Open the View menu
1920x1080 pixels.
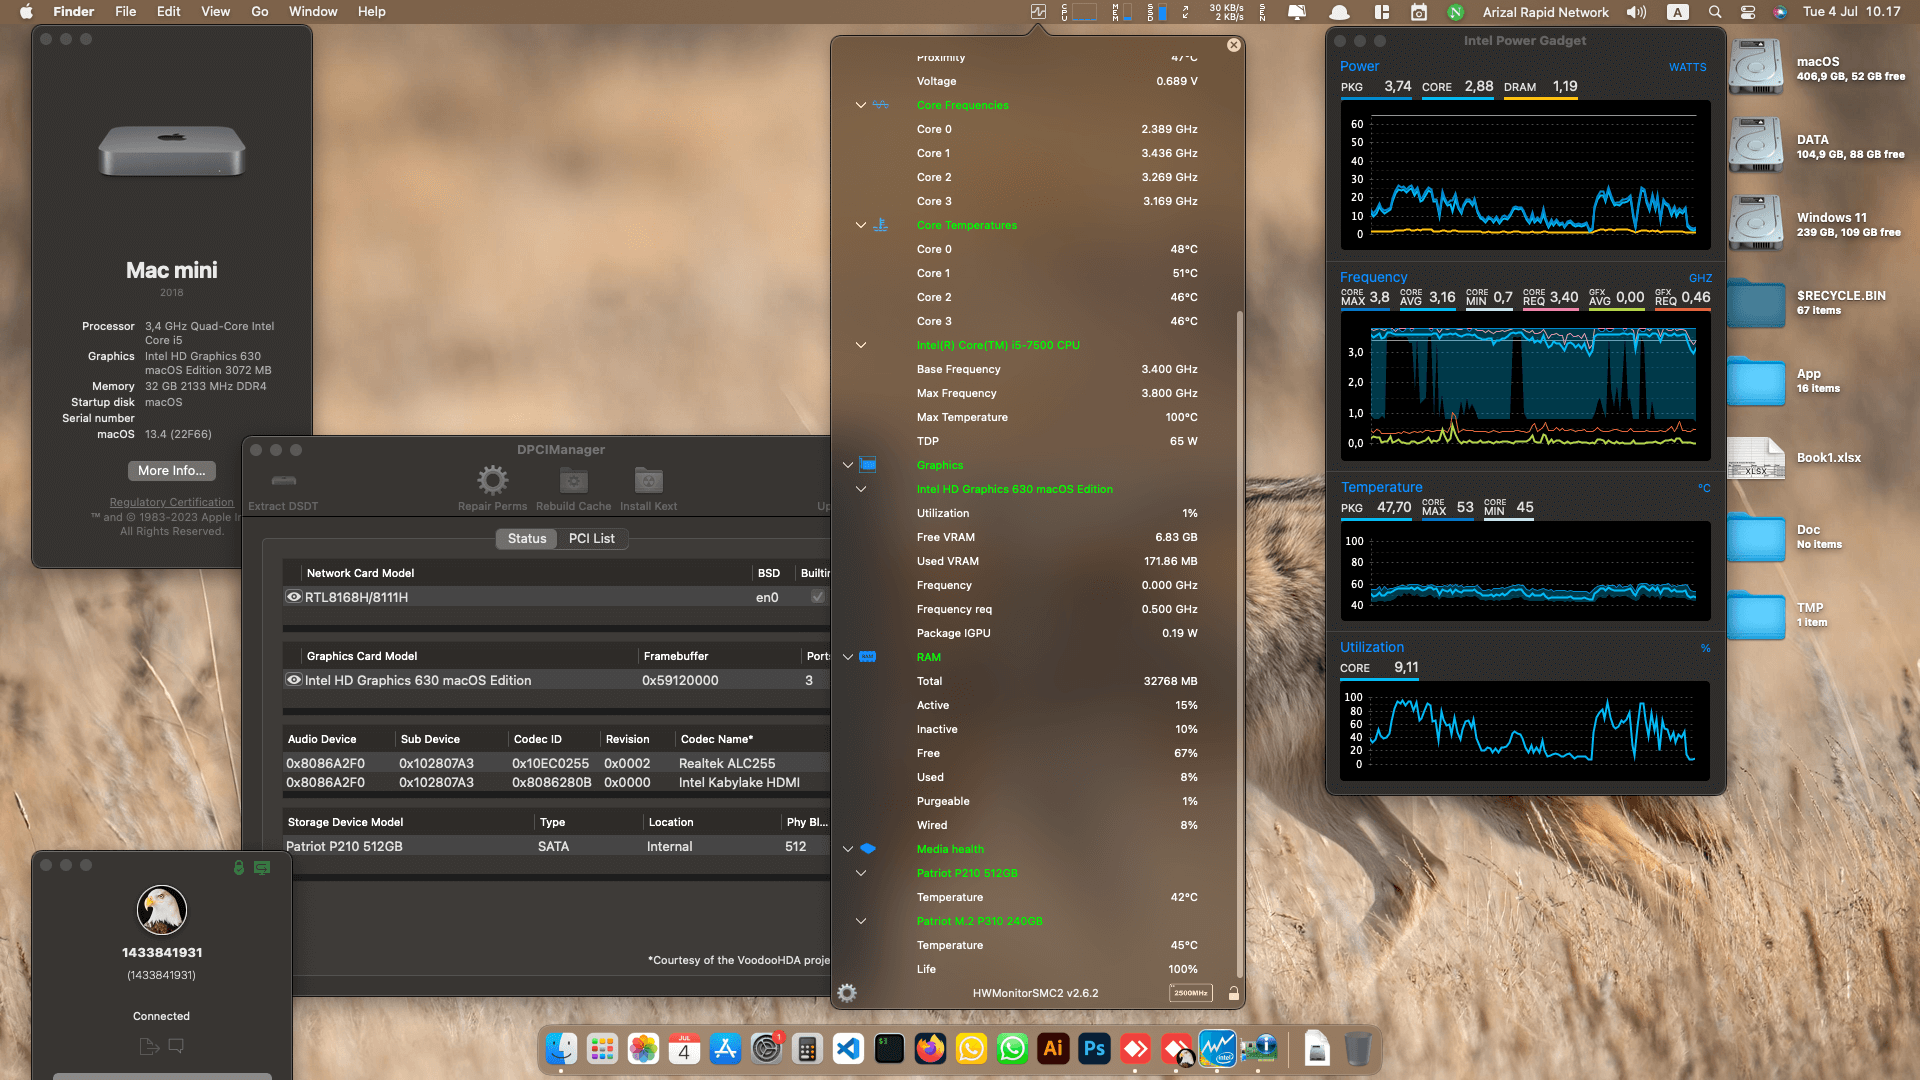[x=215, y=12]
